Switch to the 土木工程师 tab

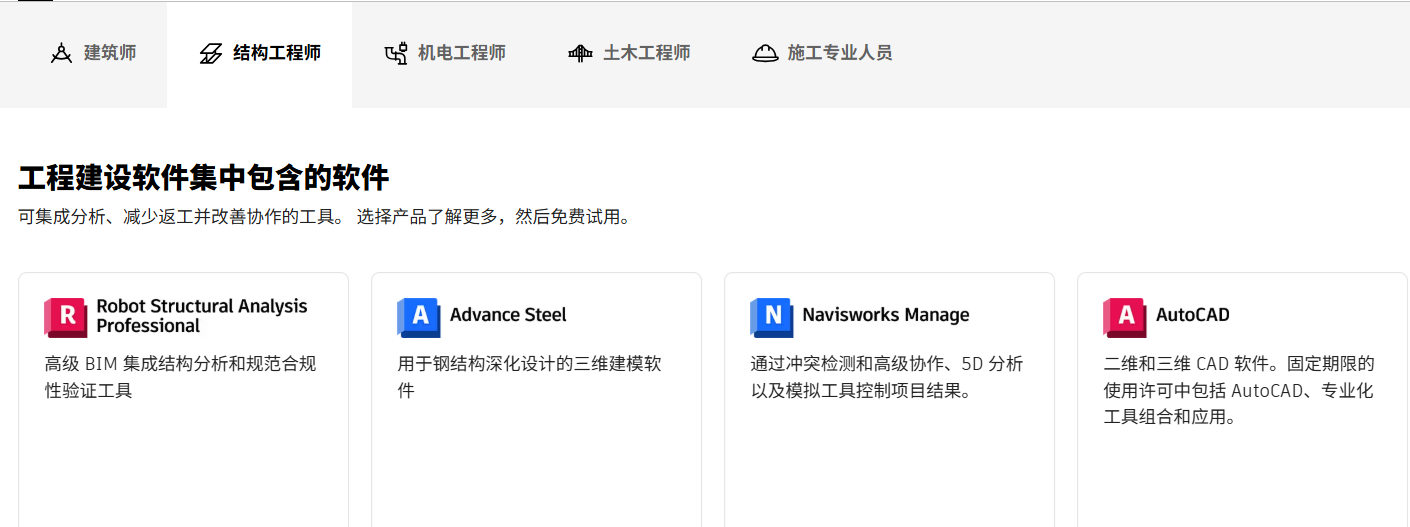[647, 53]
